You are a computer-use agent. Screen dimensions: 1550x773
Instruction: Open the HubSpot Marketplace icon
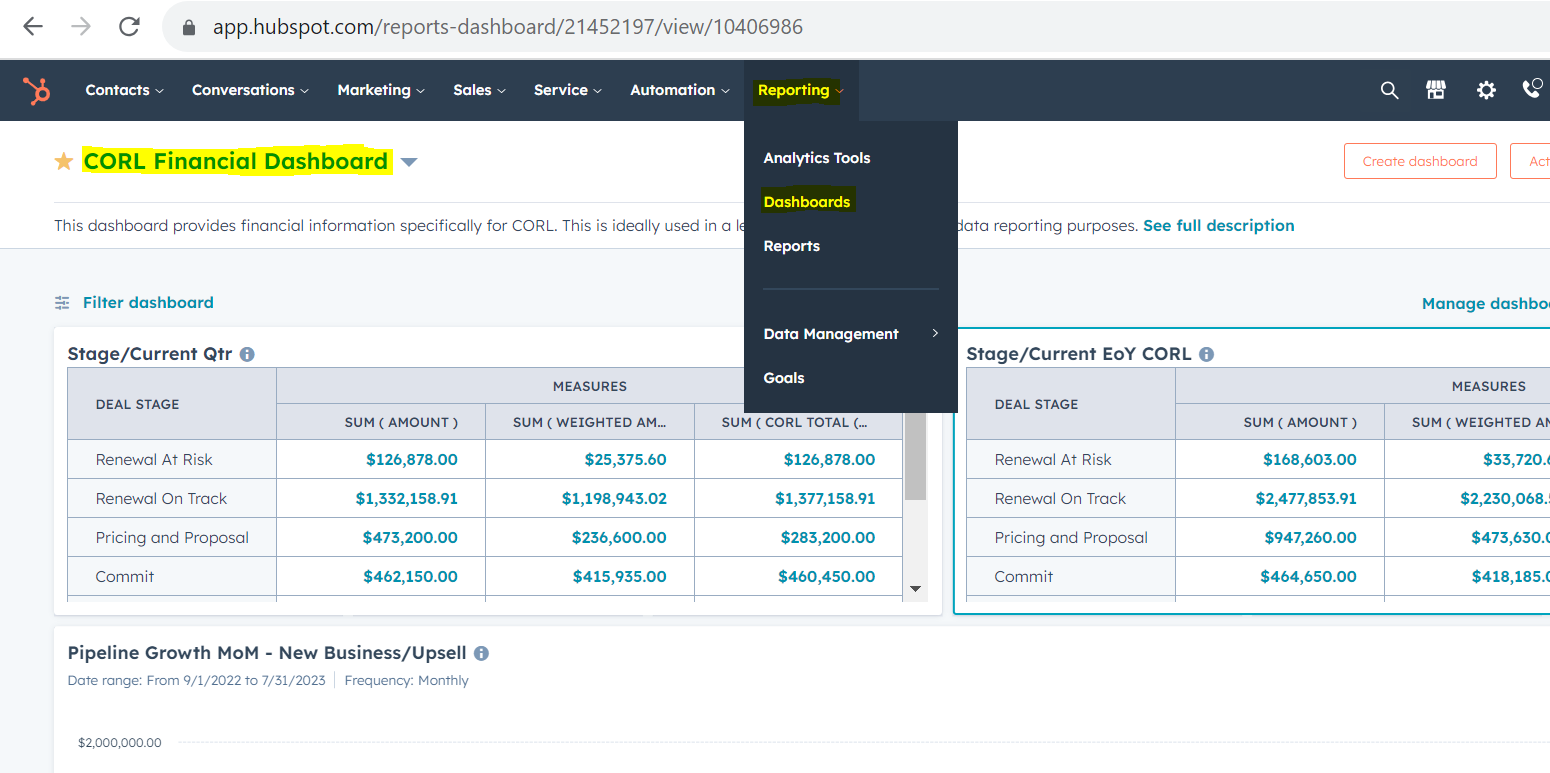1436,90
